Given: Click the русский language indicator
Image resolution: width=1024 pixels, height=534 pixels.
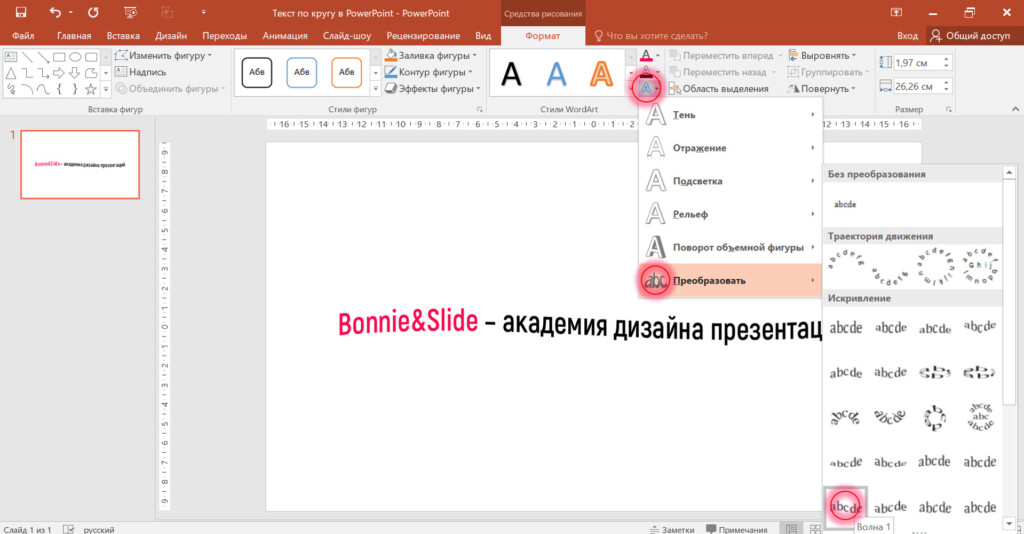Looking at the screenshot, I should pos(99,529).
